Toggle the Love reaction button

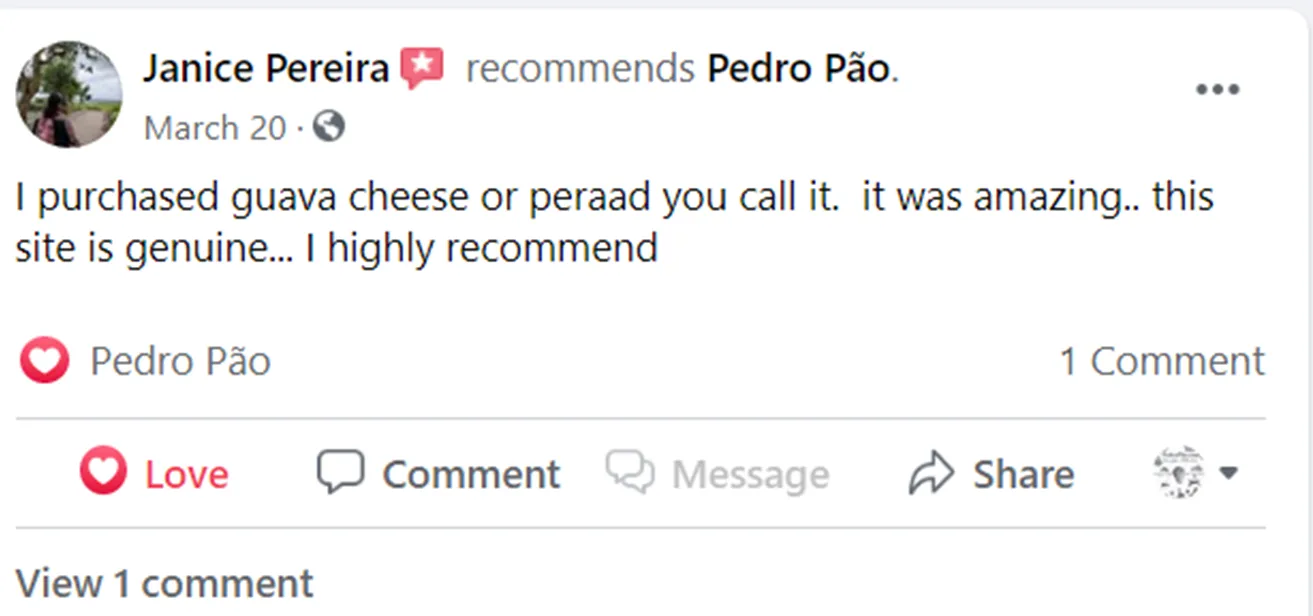(154, 473)
